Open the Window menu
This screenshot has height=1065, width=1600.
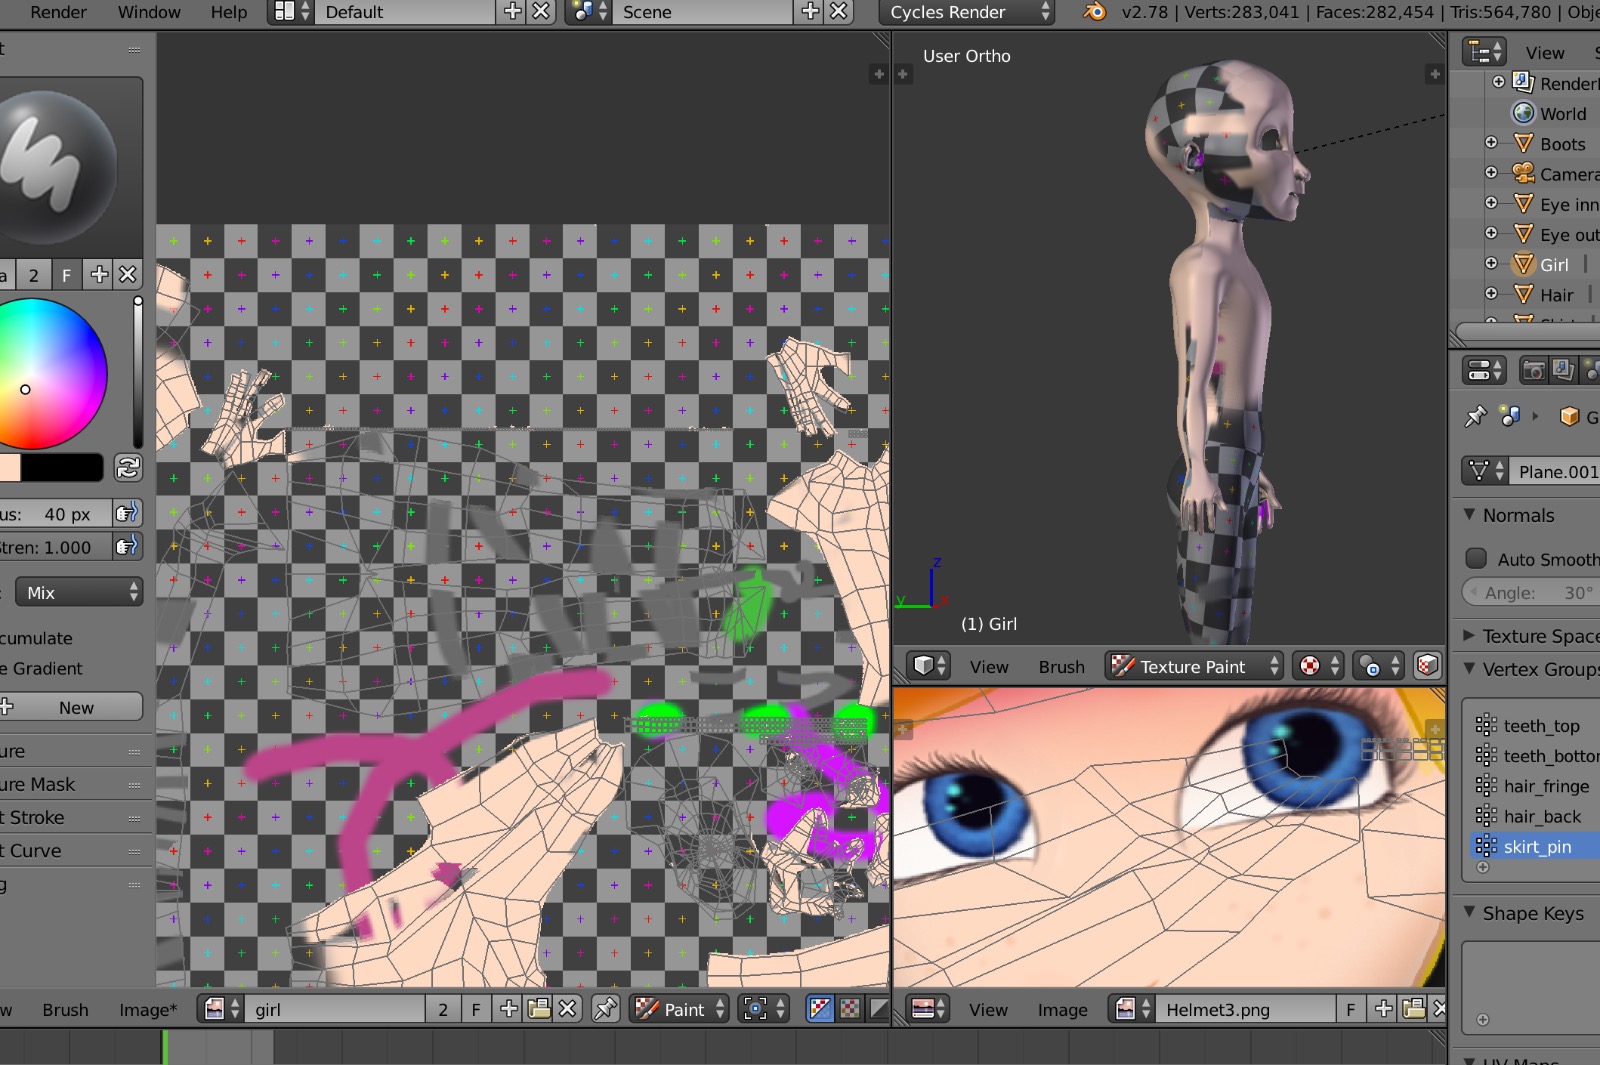click(149, 12)
